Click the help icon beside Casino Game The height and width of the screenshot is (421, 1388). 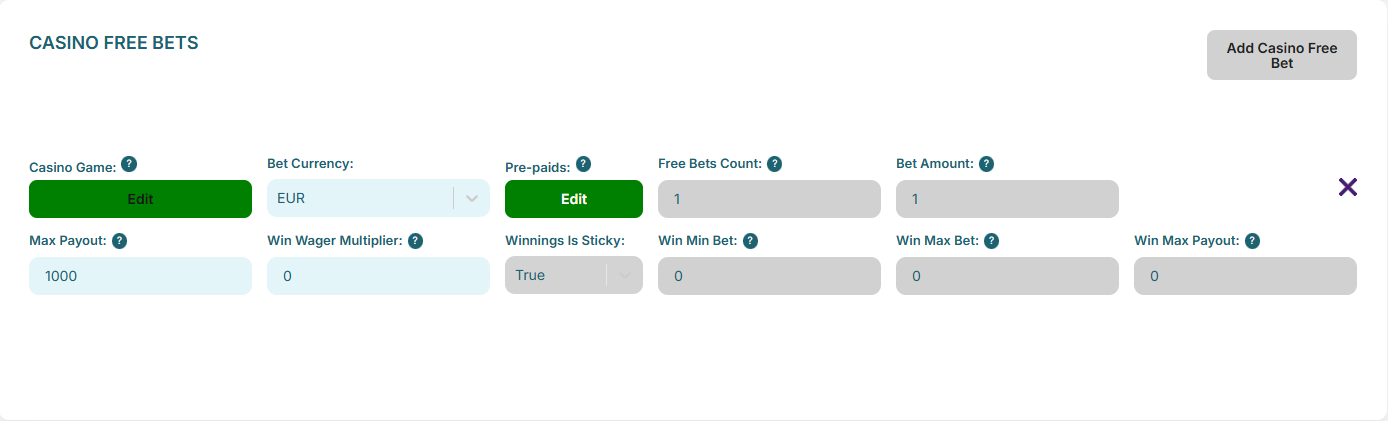click(x=129, y=164)
